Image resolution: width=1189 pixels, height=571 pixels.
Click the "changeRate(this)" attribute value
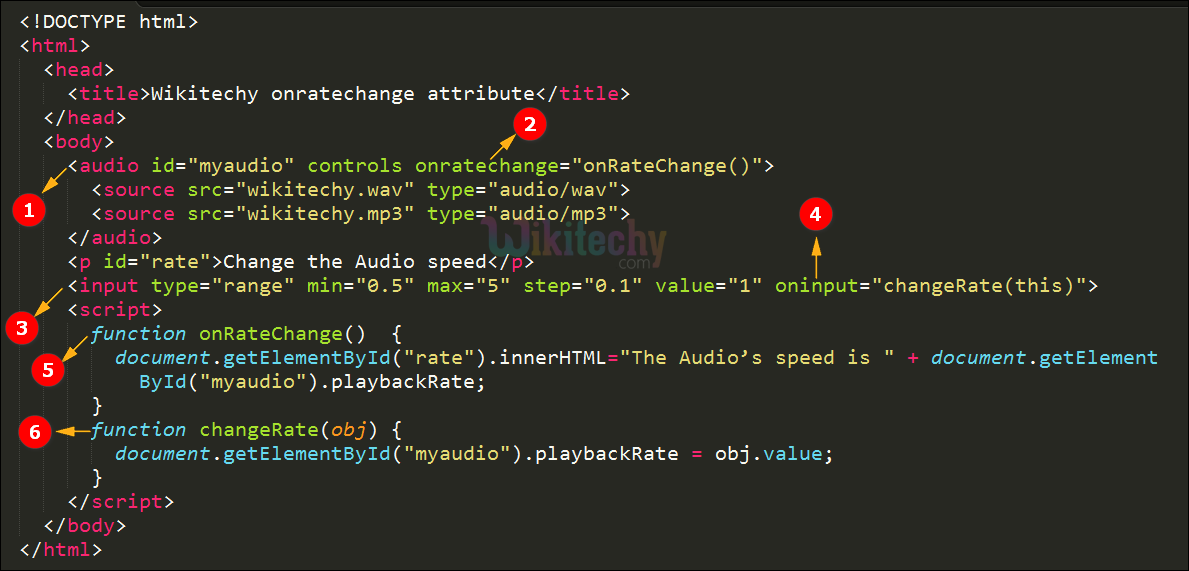click(x=978, y=286)
